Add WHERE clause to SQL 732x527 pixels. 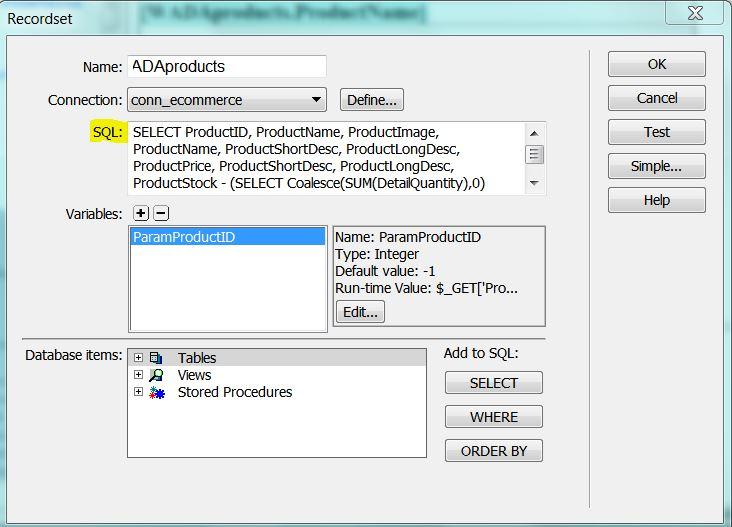click(x=494, y=417)
